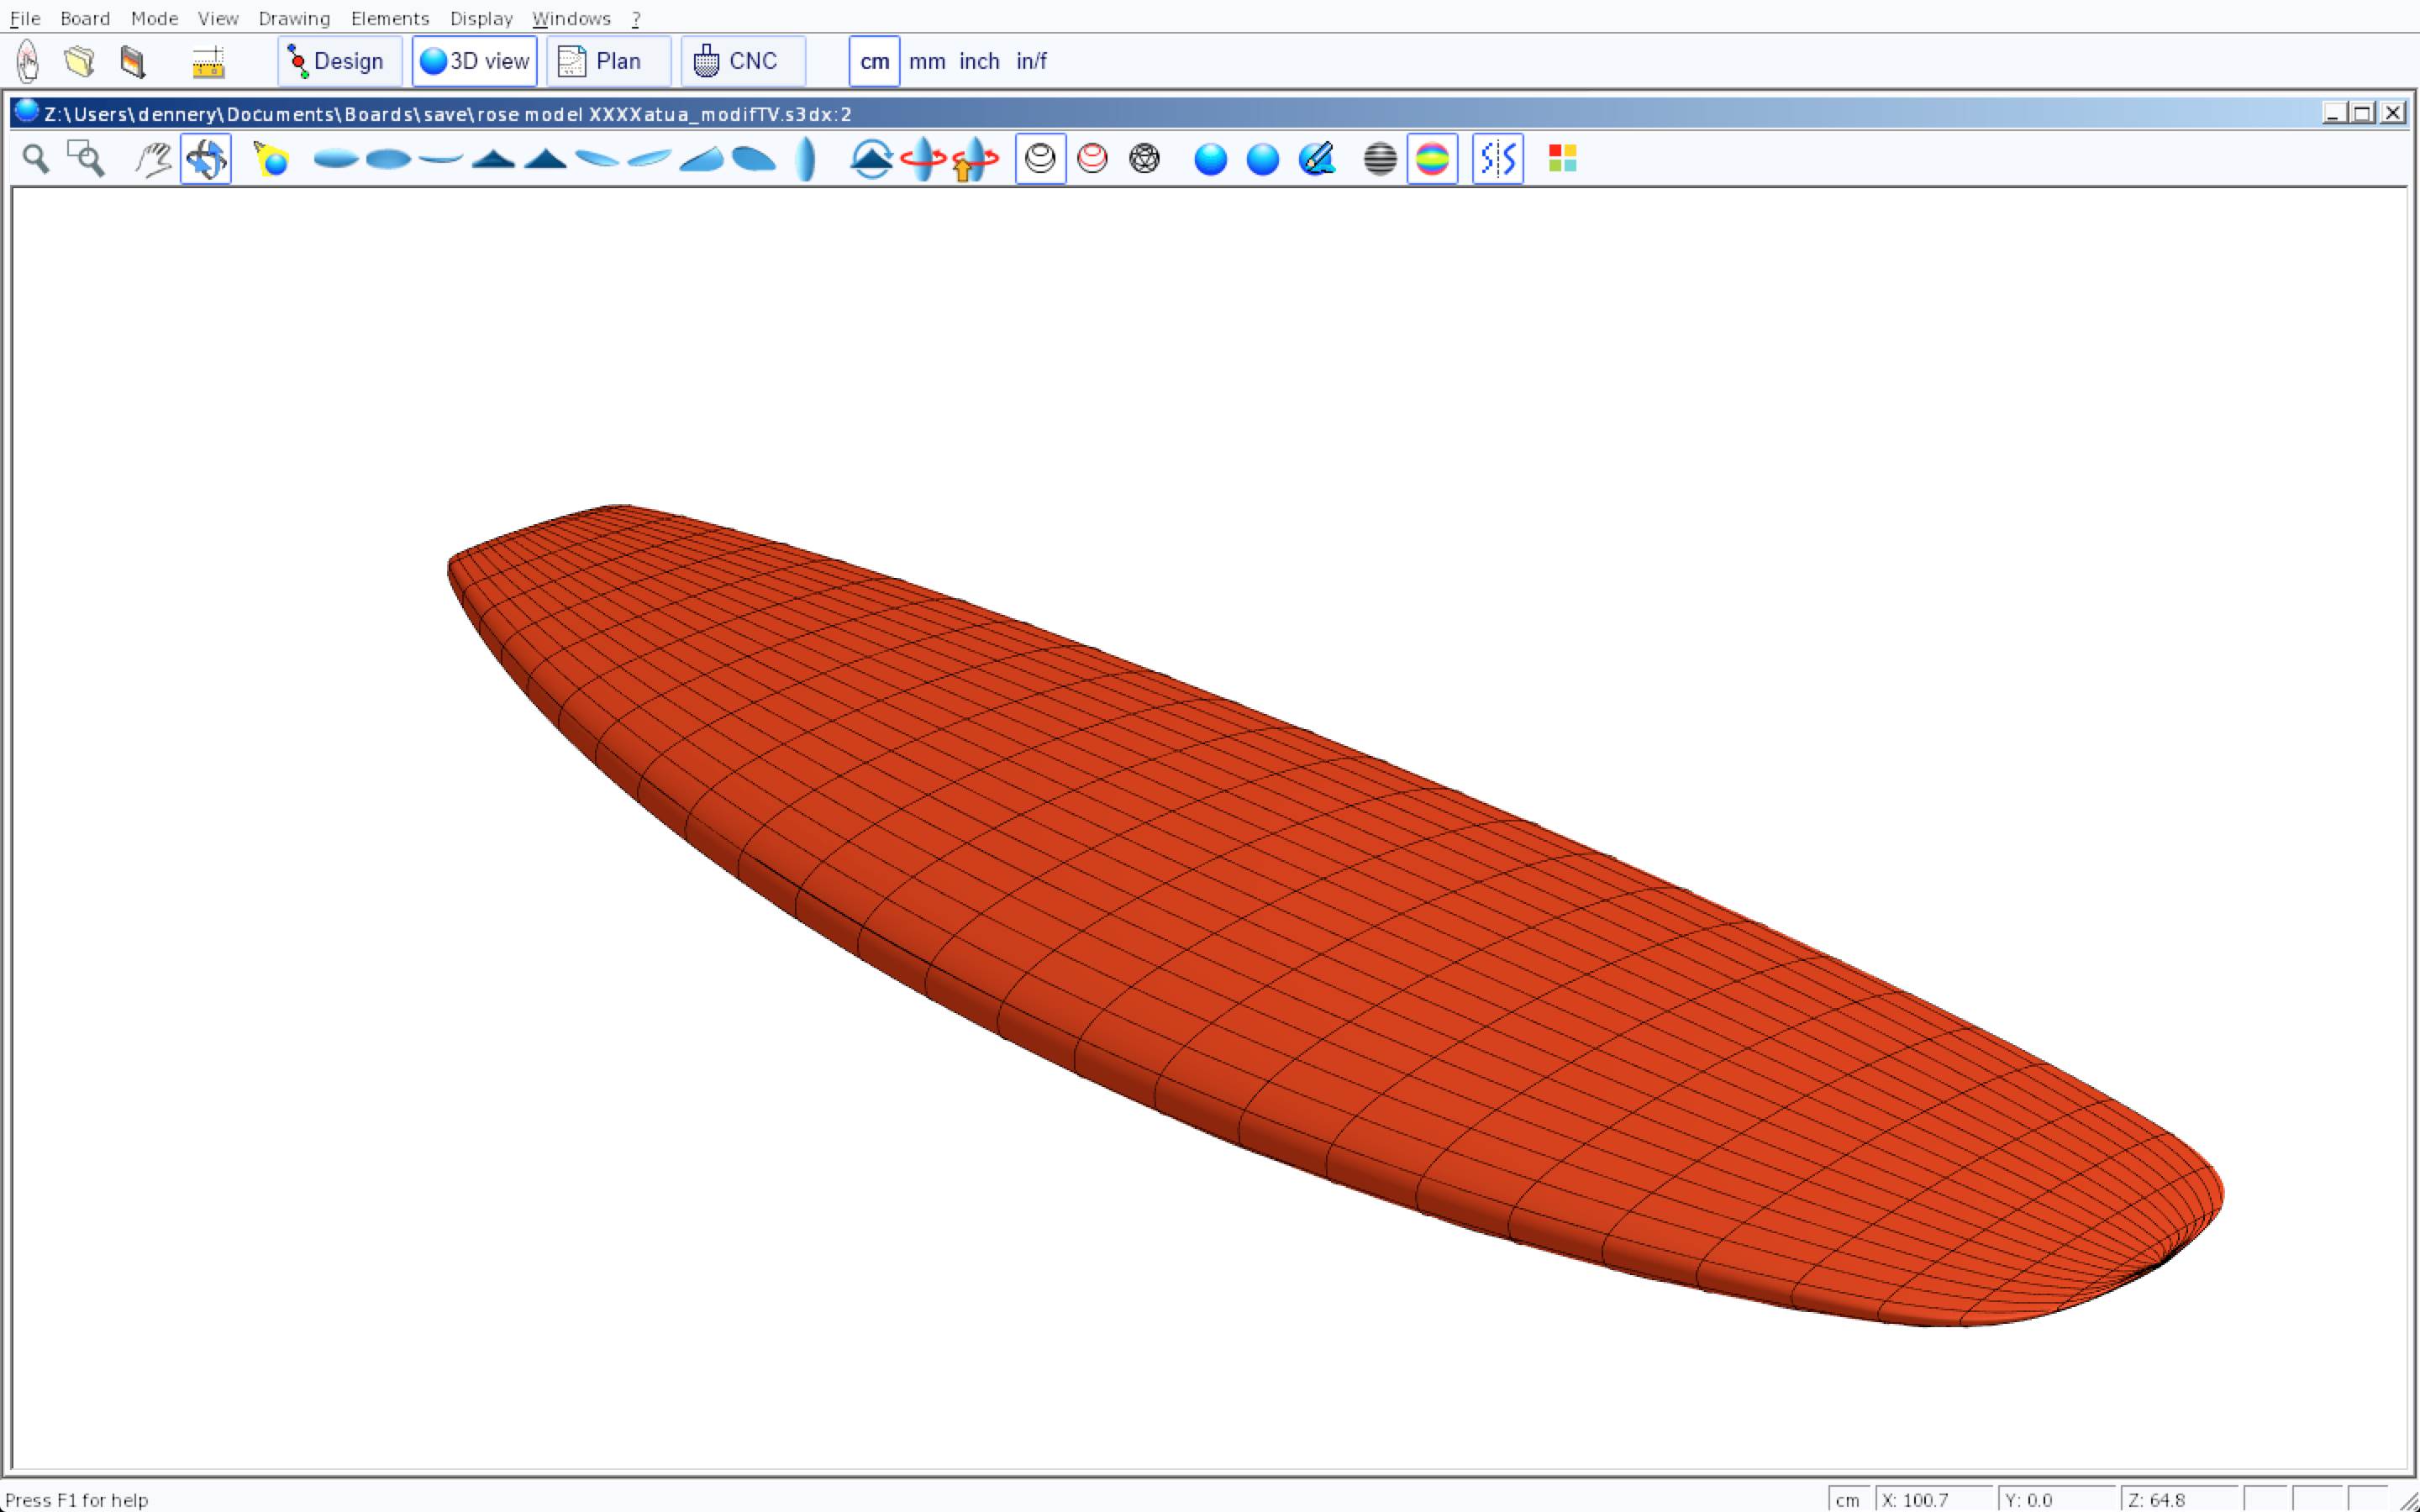Select cm as measurement unit
2420x1512 pixels.
pos(874,62)
